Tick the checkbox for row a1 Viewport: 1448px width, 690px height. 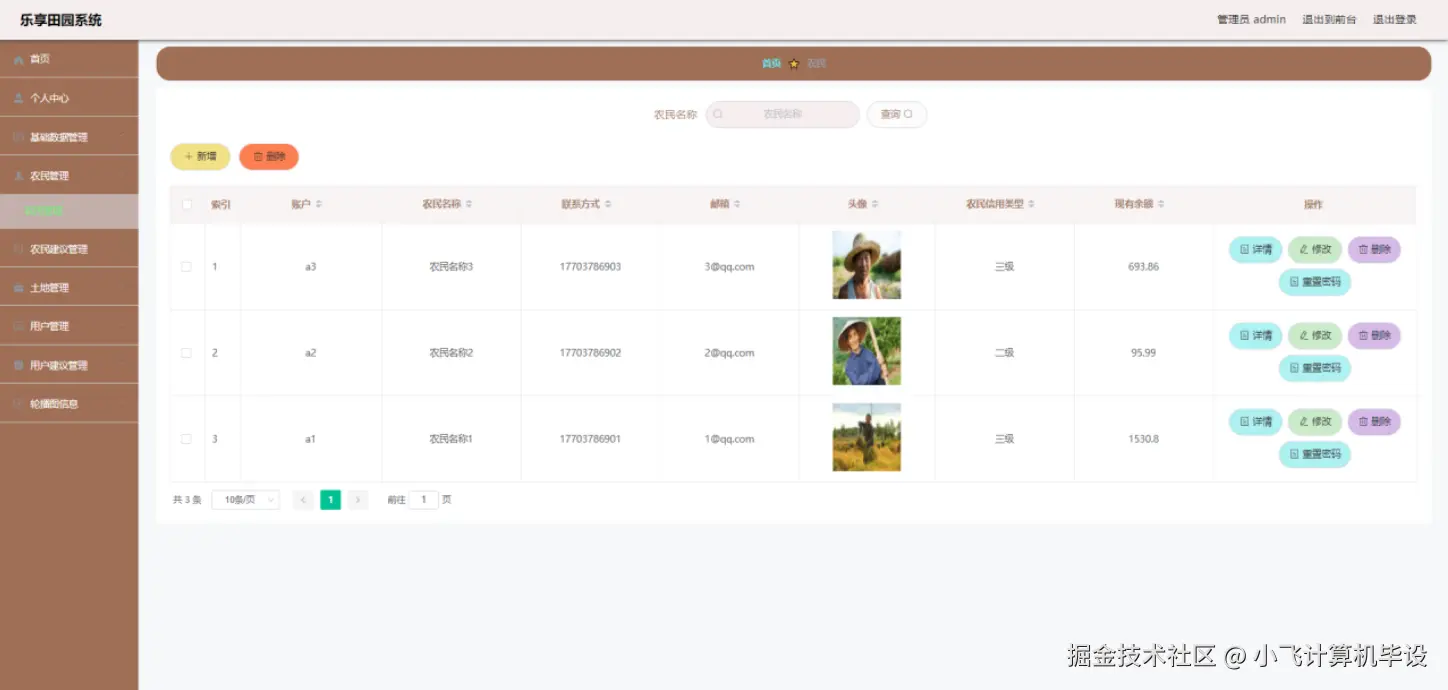(186, 439)
